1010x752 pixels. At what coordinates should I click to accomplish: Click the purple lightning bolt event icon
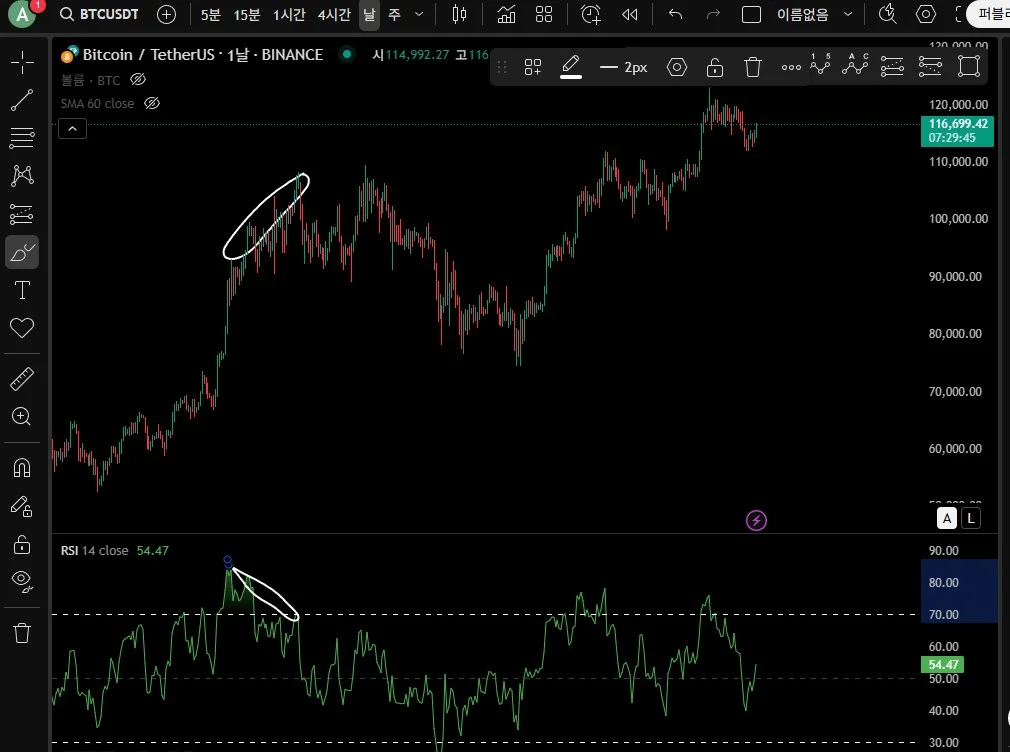[756, 520]
